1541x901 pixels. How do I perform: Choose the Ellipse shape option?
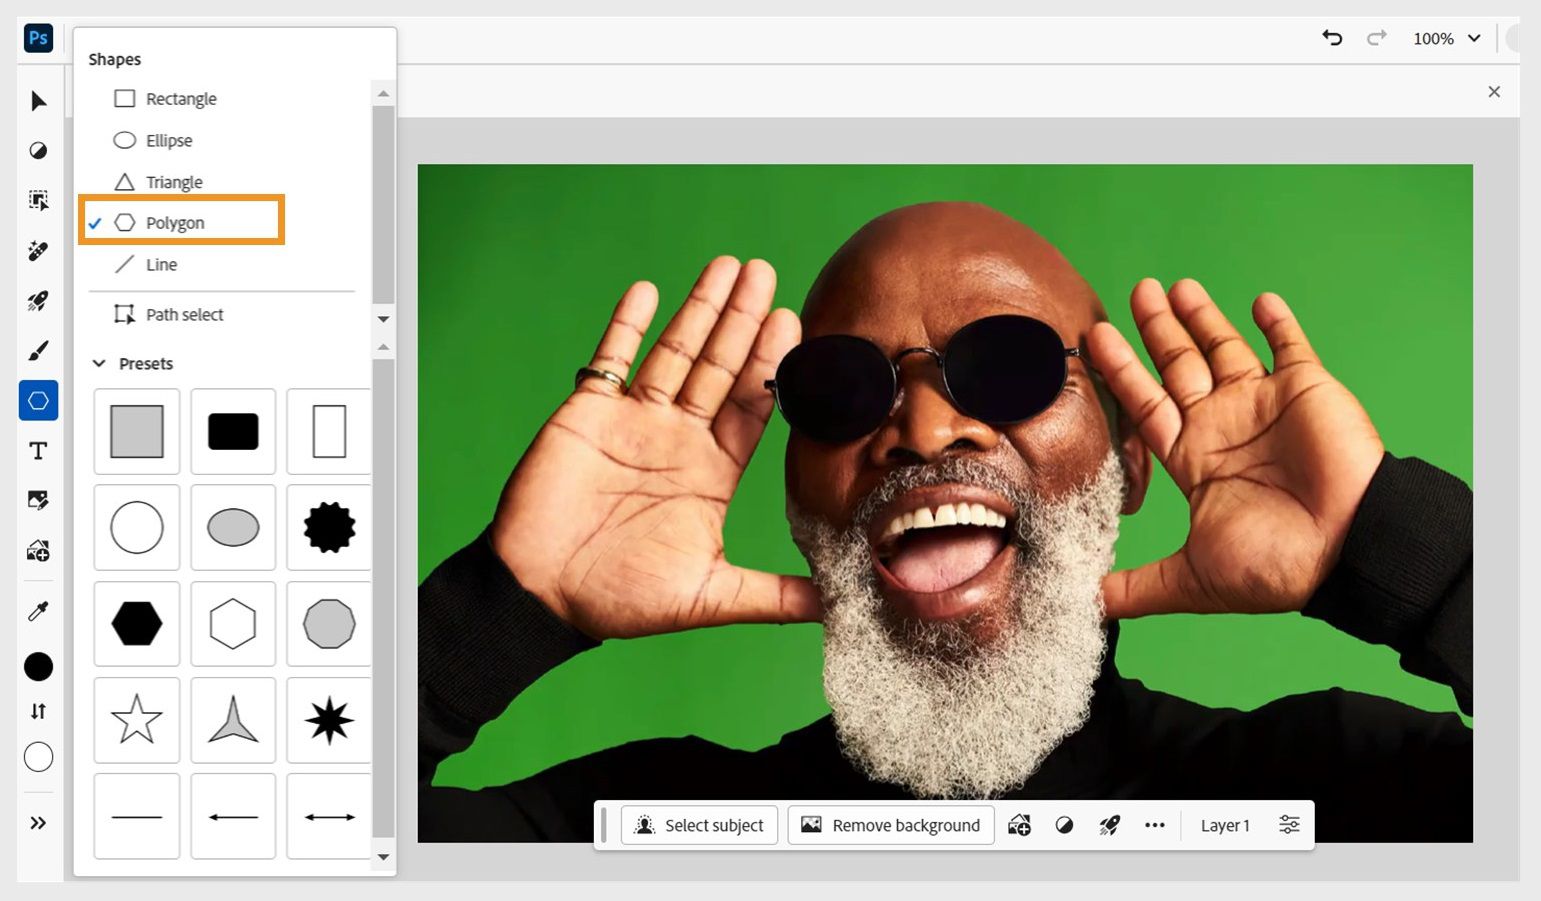170,140
